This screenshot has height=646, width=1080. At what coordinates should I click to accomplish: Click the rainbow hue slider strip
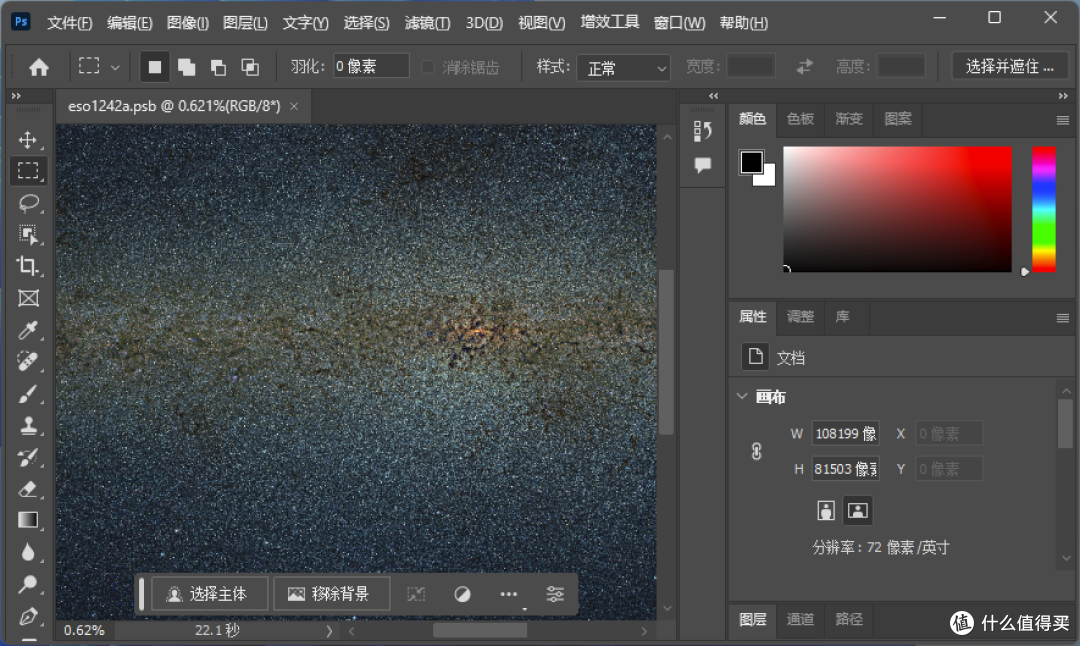click(1043, 209)
